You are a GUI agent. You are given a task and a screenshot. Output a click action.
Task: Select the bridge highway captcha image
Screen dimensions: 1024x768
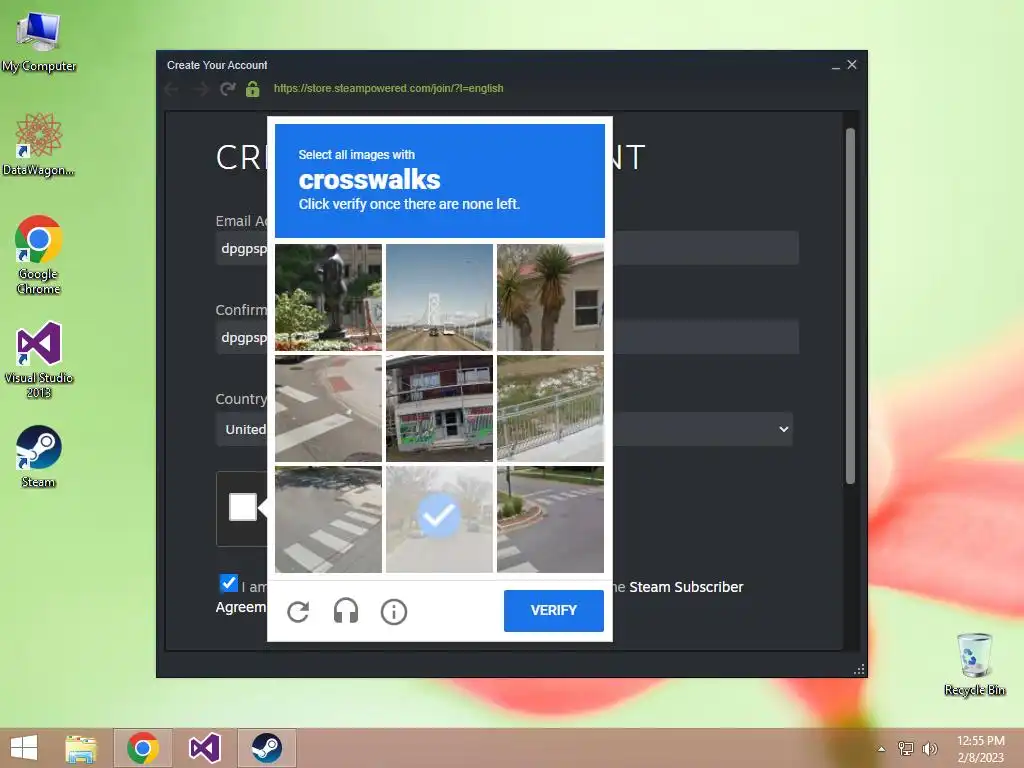click(440, 297)
